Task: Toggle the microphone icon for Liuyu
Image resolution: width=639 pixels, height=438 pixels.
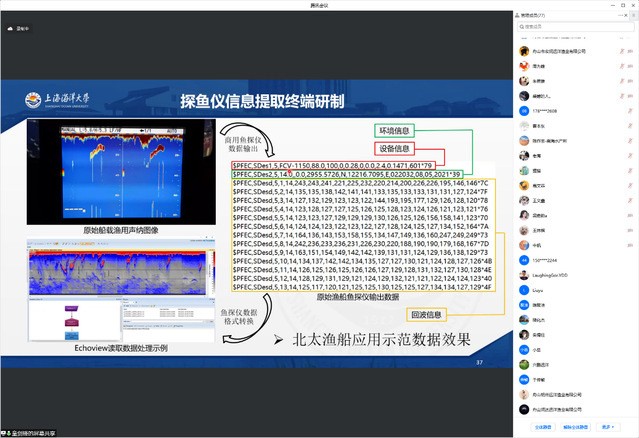Action: pos(628,290)
